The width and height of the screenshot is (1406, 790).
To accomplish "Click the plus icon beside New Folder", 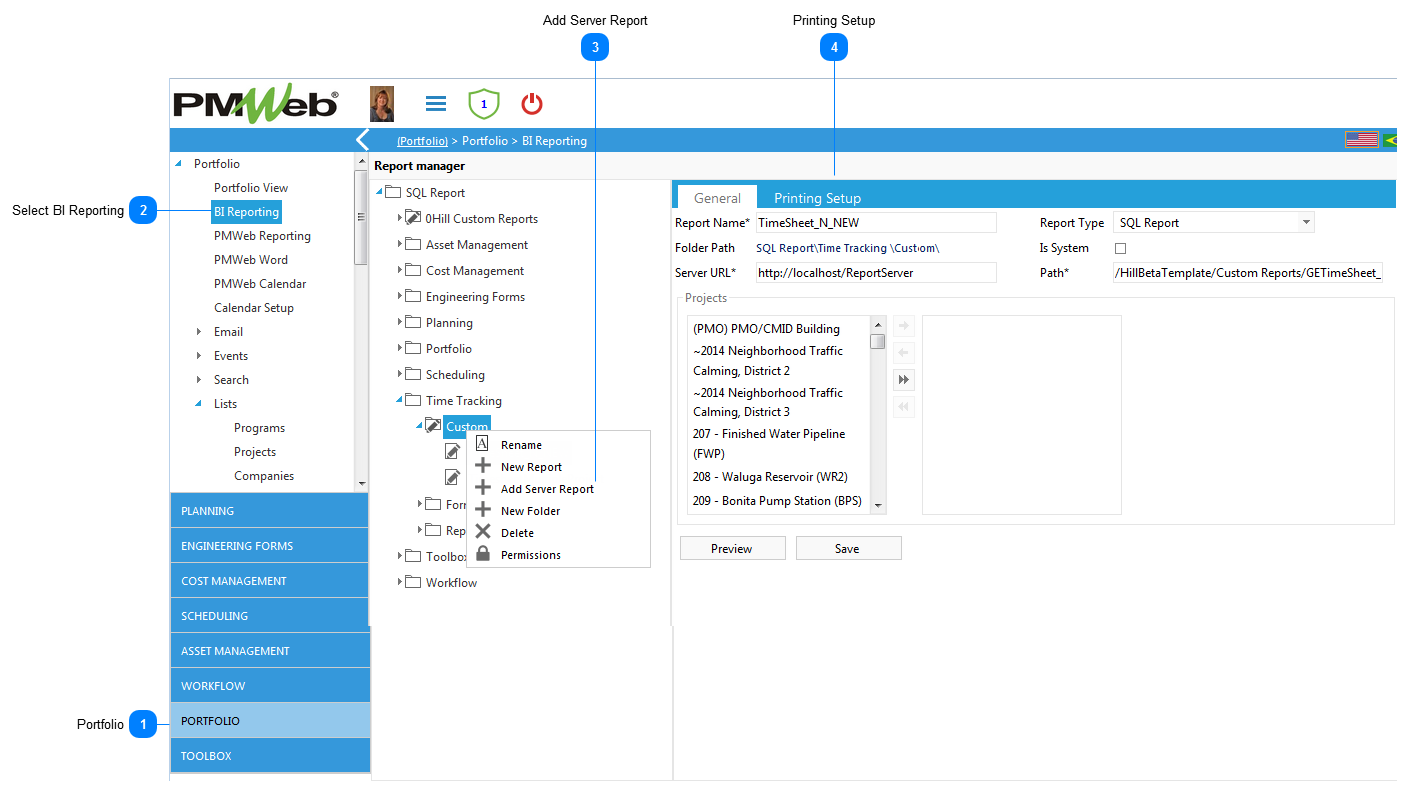I will point(482,510).
